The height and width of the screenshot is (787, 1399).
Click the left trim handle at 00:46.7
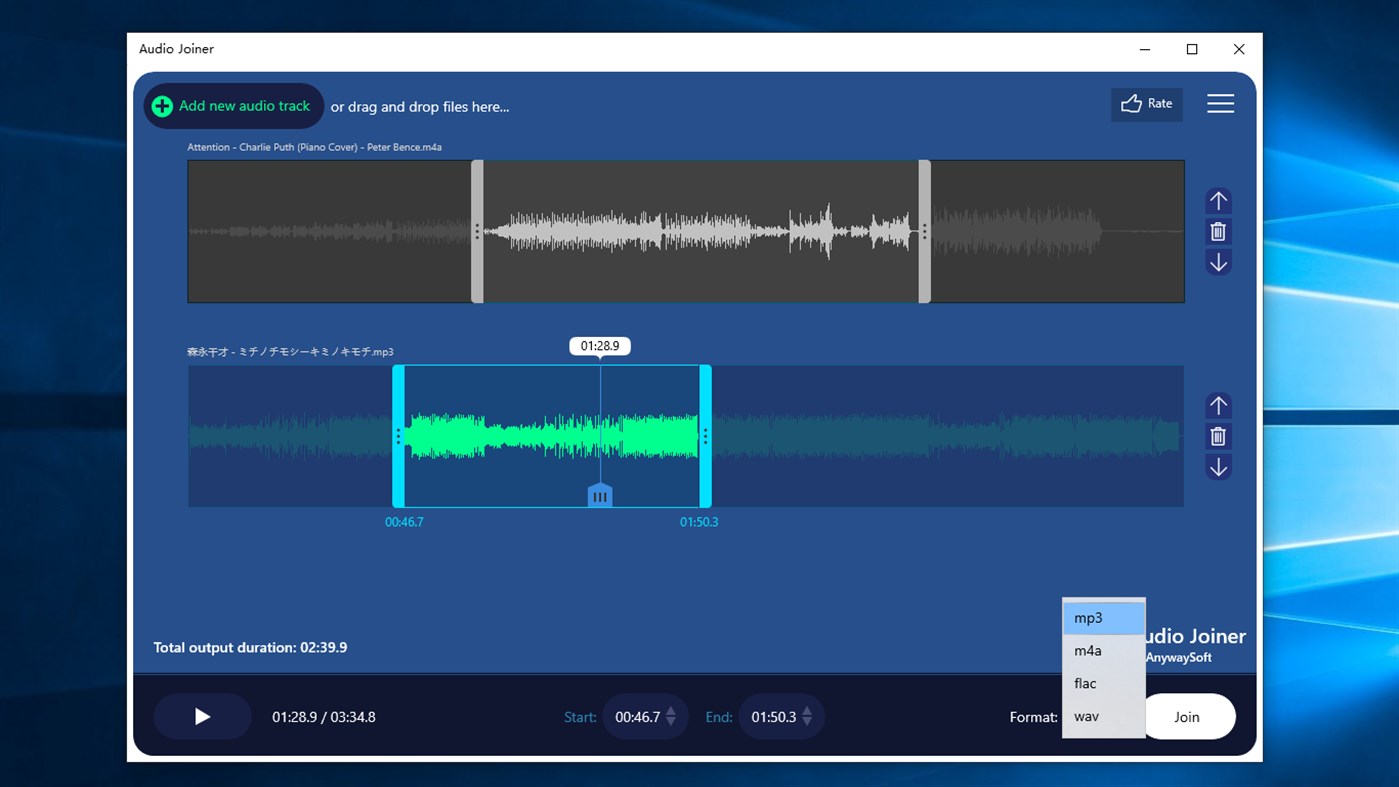click(x=398, y=436)
